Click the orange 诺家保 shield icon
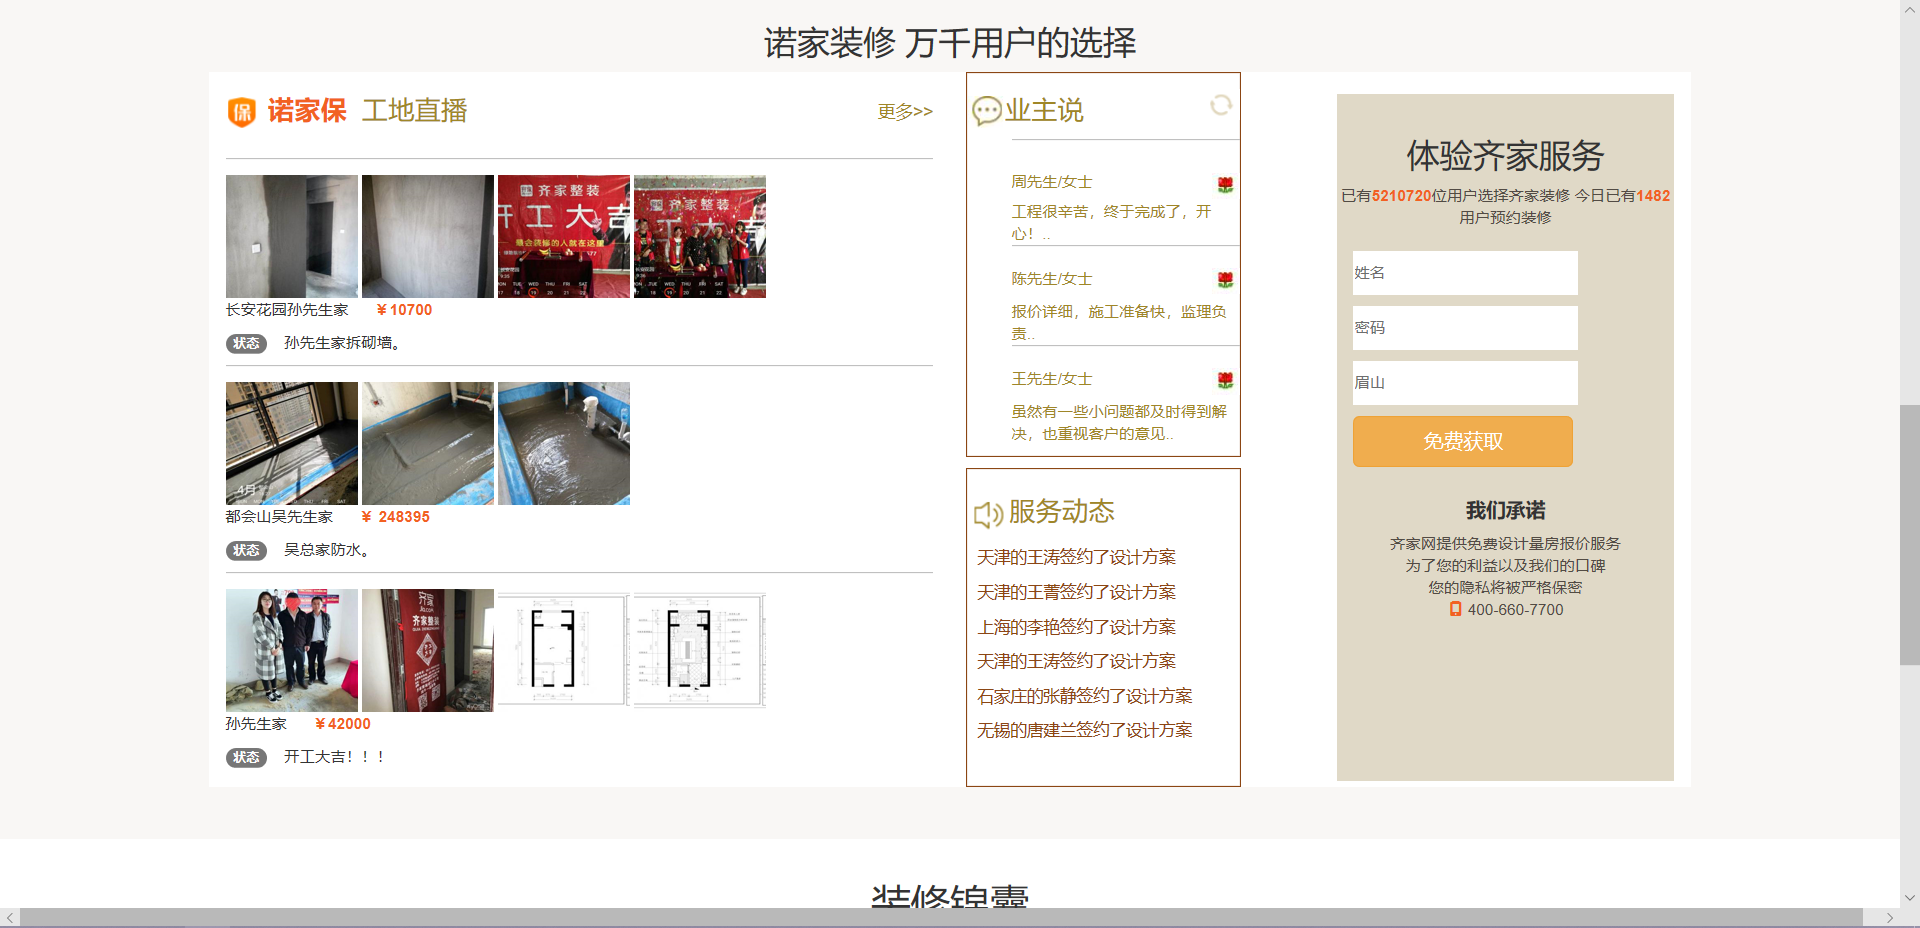This screenshot has height=928, width=1920. 242,112
